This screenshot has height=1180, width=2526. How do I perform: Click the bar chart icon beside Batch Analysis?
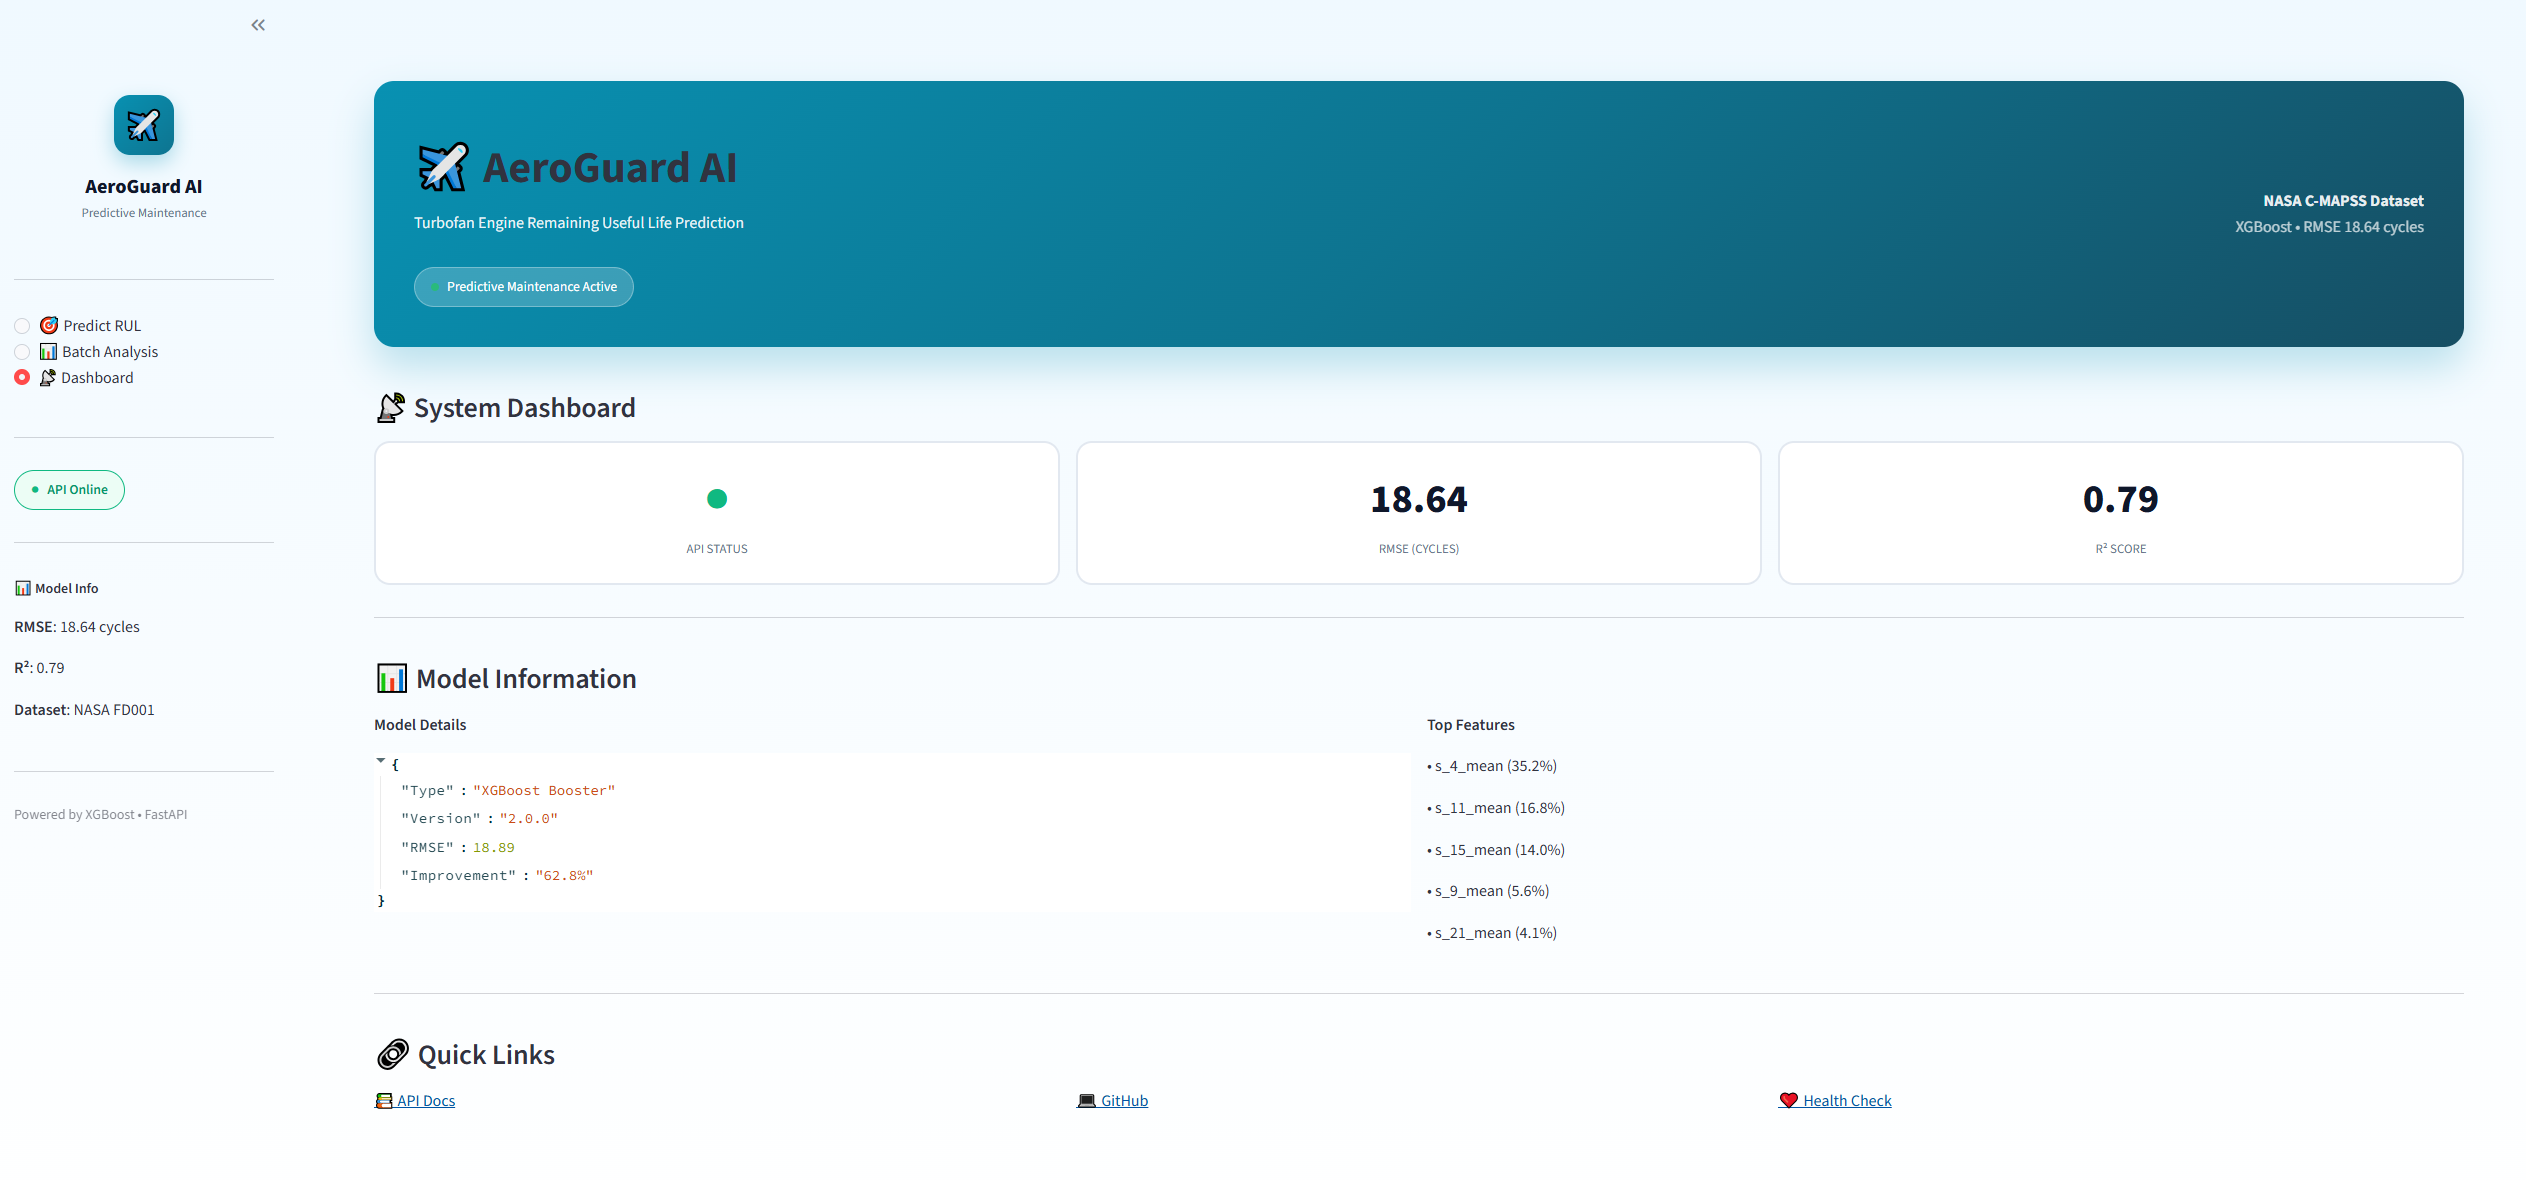coord(48,351)
